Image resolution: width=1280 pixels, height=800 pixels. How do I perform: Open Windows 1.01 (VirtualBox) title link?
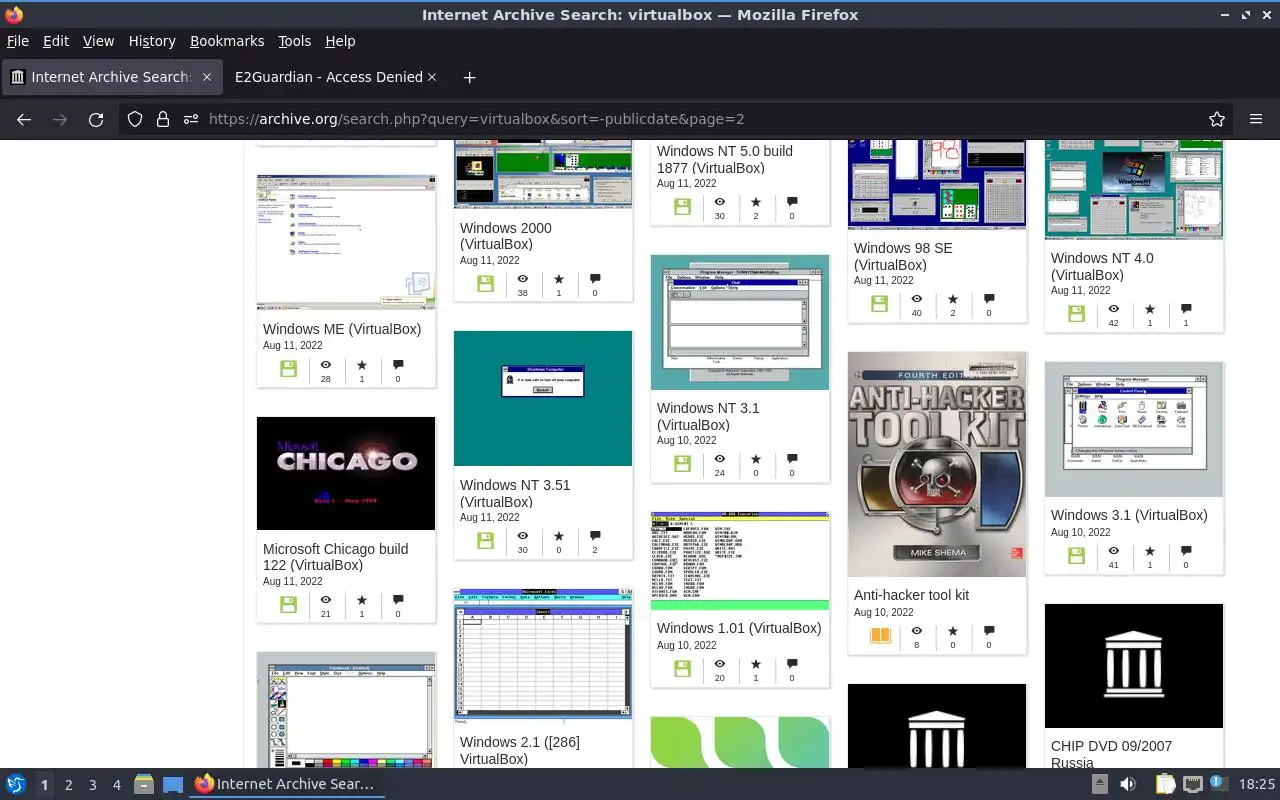coord(739,628)
